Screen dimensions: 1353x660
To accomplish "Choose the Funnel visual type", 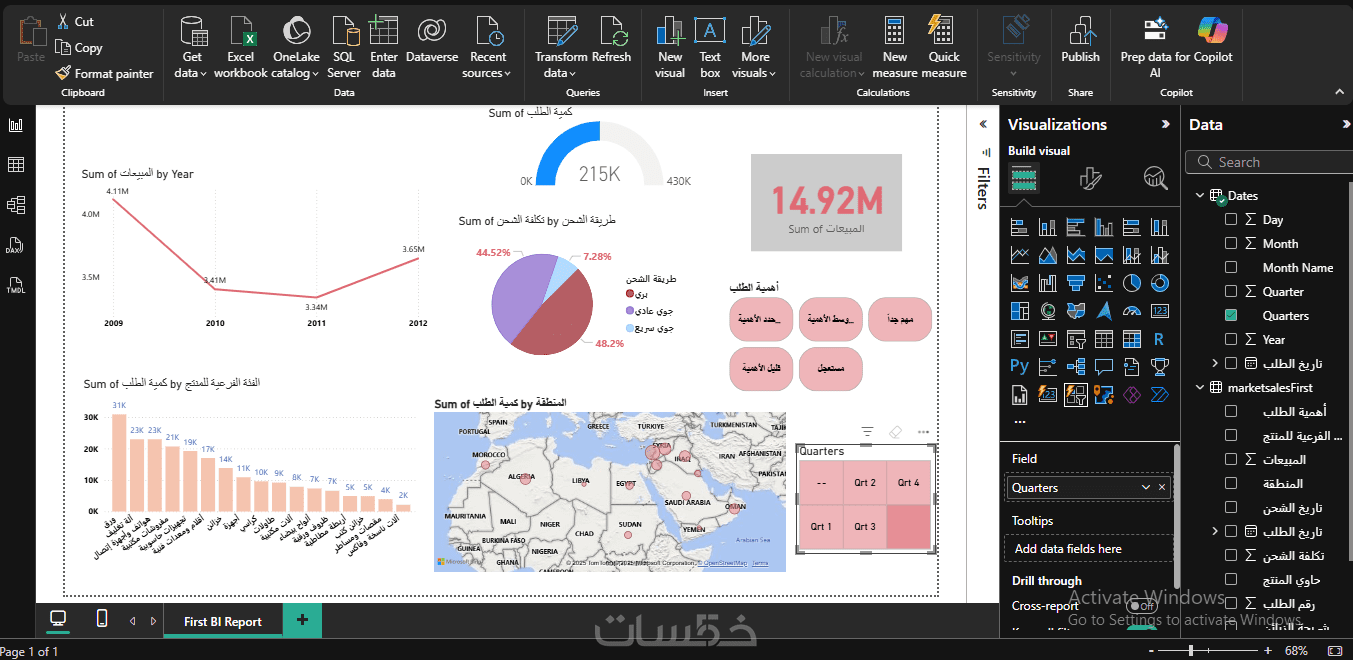I will click(1076, 283).
